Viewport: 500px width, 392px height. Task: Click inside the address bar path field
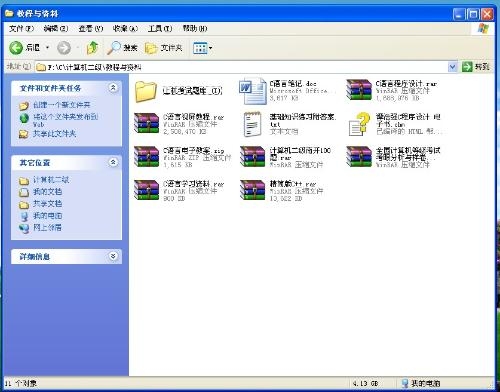click(x=242, y=67)
